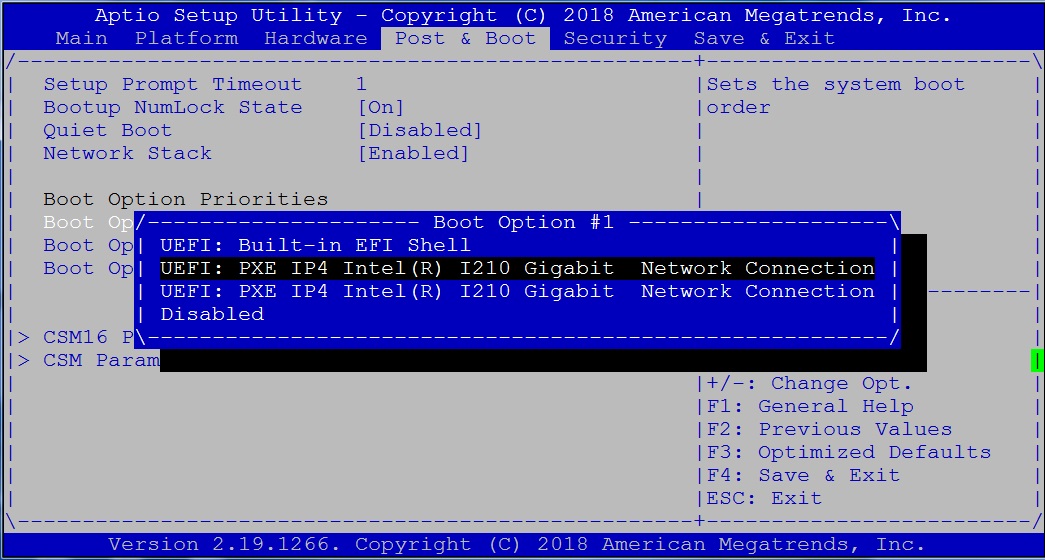Click the 'F4: Save & Exit' hint
The image size is (1045, 560).
point(803,475)
